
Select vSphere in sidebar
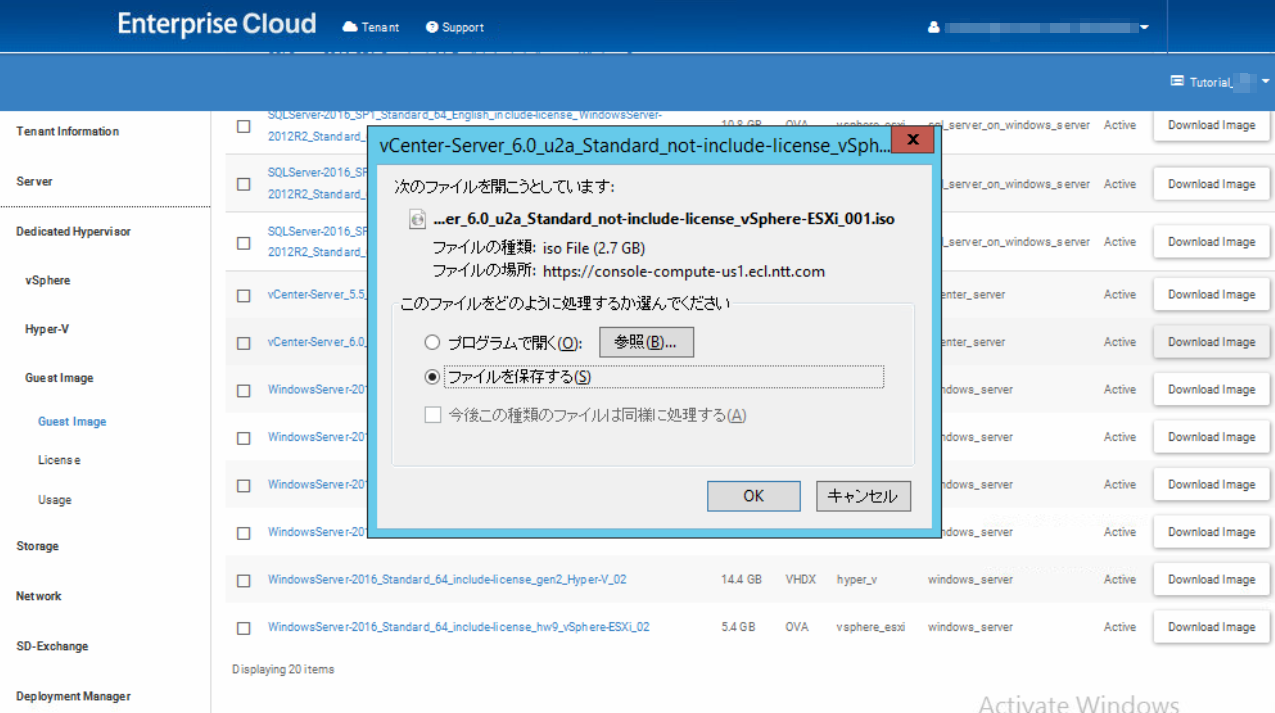coord(48,281)
